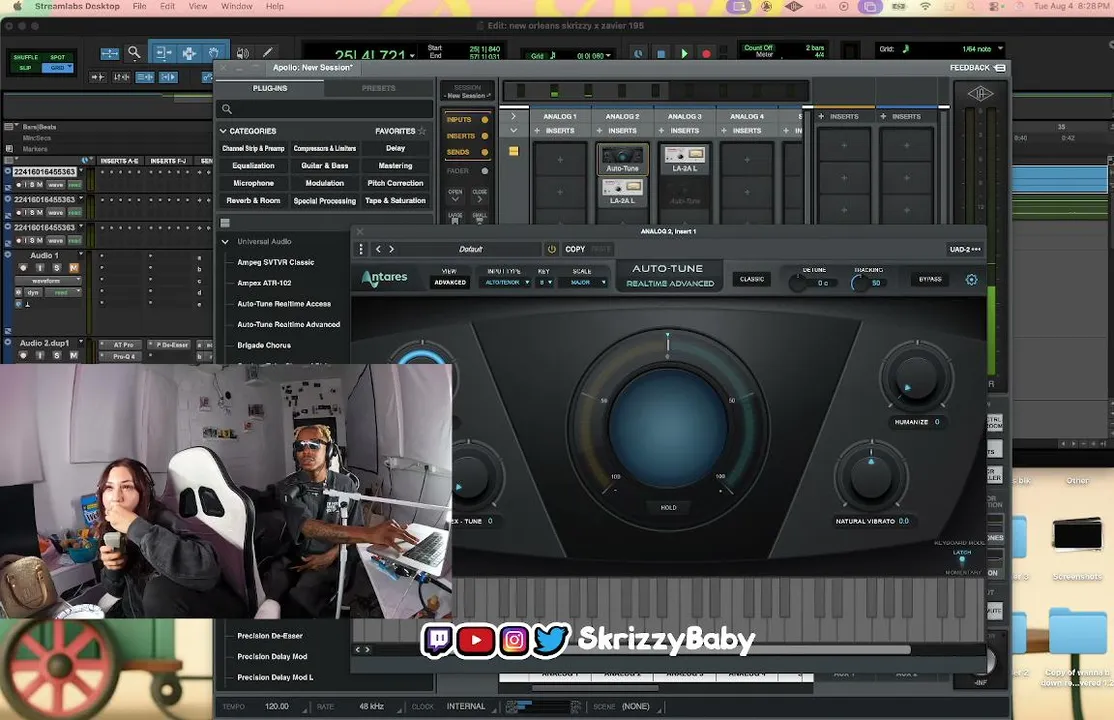
Task: Click the Compressors & Limiters category button
Action: click(x=325, y=149)
